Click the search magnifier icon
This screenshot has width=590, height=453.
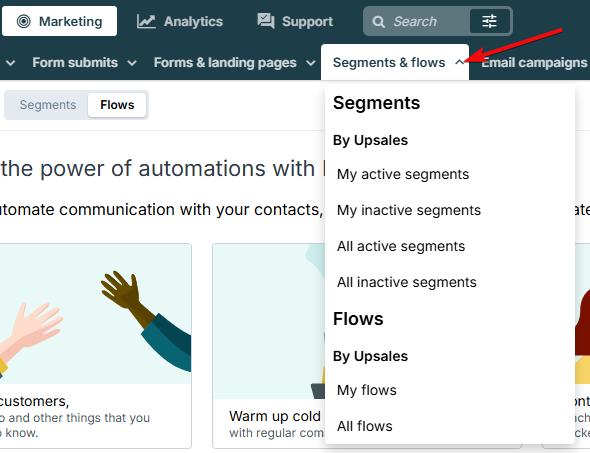coord(379,21)
